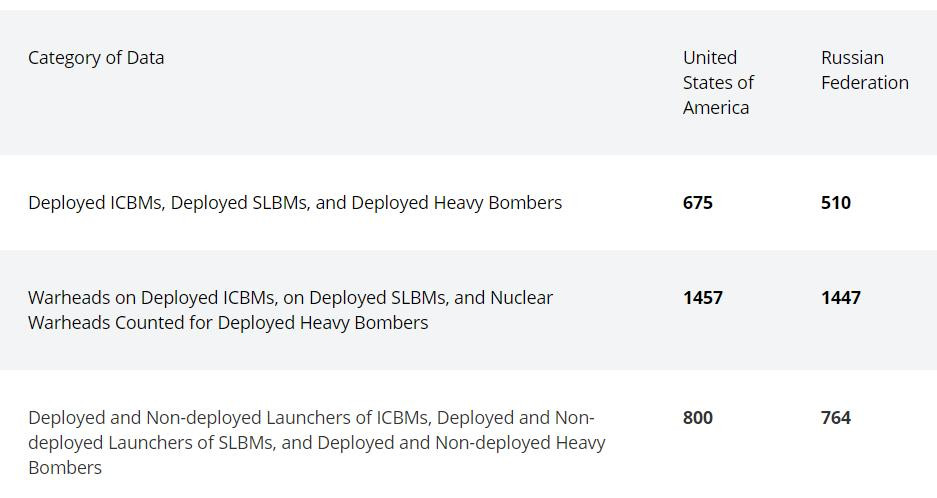Click 'Warheads Counted for Deployed Heavy Bombers' line
The width and height of the screenshot is (937, 498).
(x=228, y=323)
